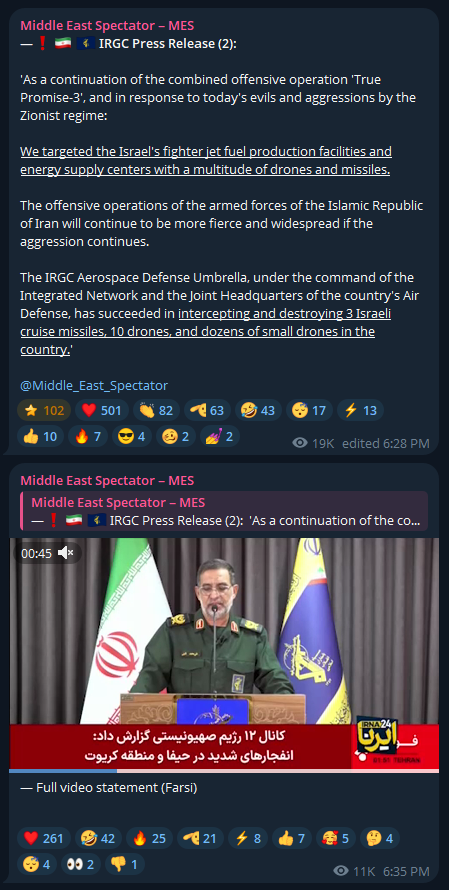The image size is (449, 890).
Task: Click the clapping hands reaction 82
Action: 156,410
